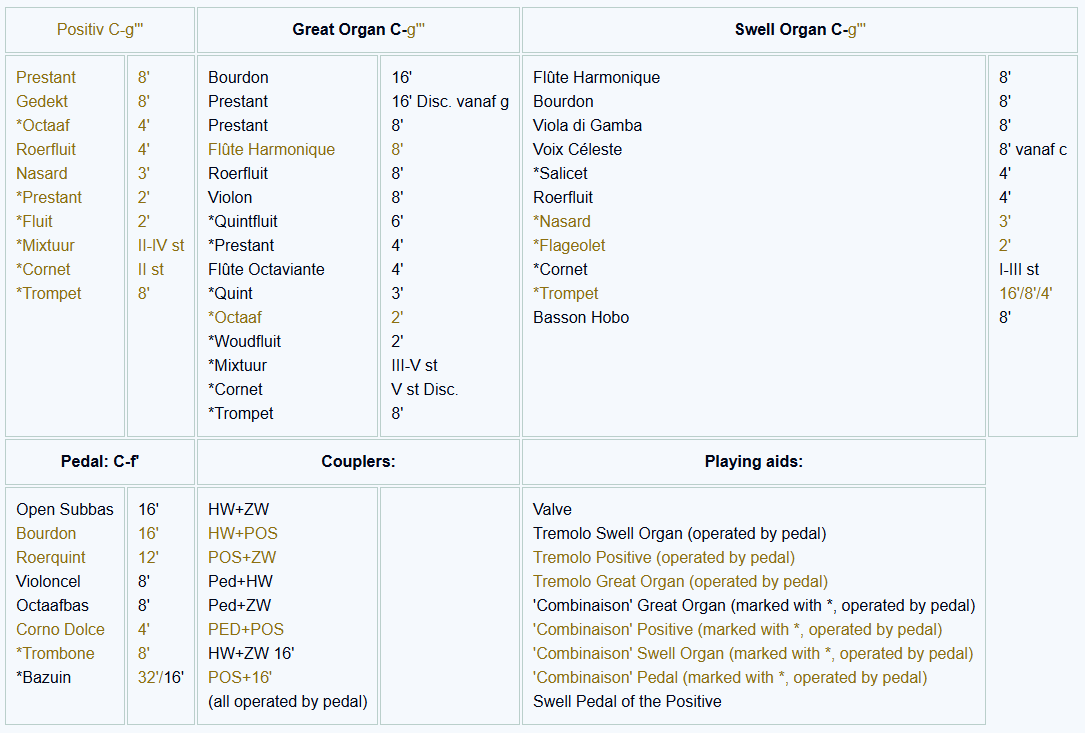The width and height of the screenshot is (1085, 733).
Task: Click the Corno Dolce link
Action: coord(60,629)
